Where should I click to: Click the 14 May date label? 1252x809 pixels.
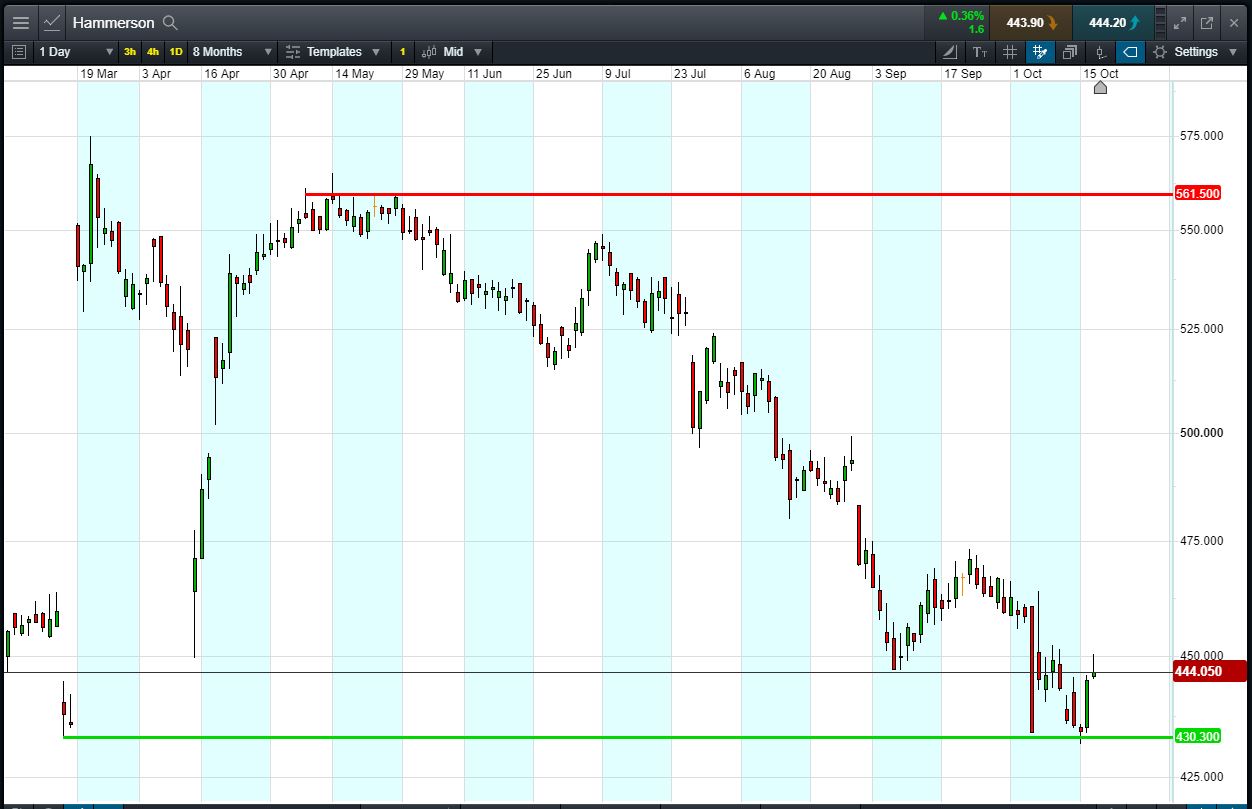point(355,74)
